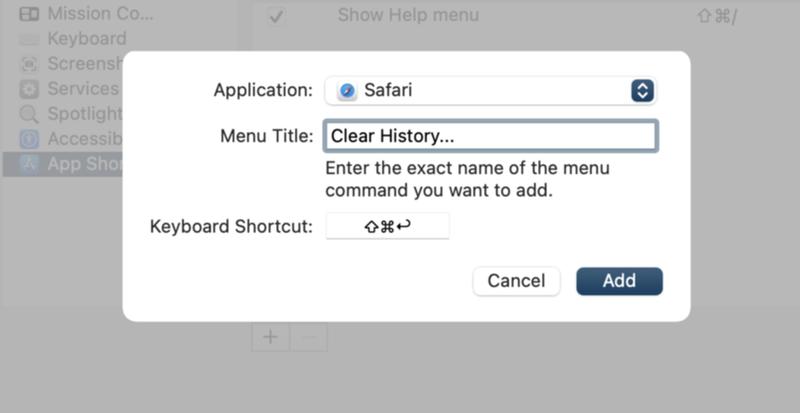Click the Keyboard Shortcut recorder field
This screenshot has height=413, width=800.
tap(387, 226)
